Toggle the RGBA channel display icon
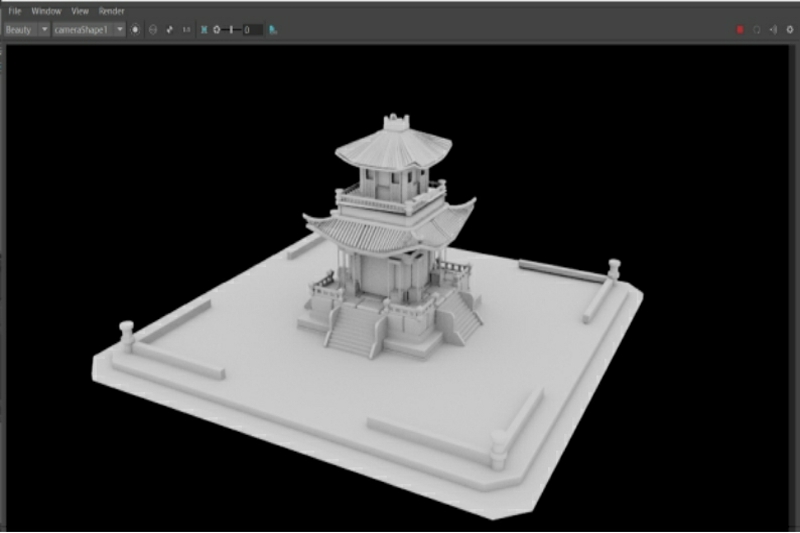The height and width of the screenshot is (533, 800). tap(136, 30)
